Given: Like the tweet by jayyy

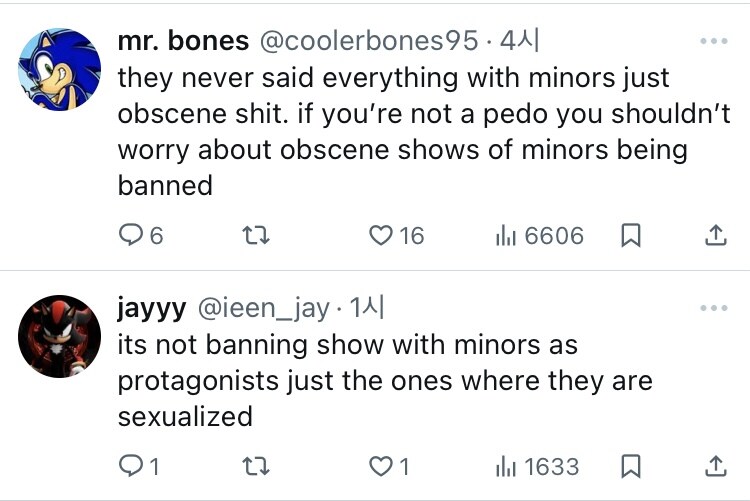Looking at the screenshot, I should (x=382, y=466).
